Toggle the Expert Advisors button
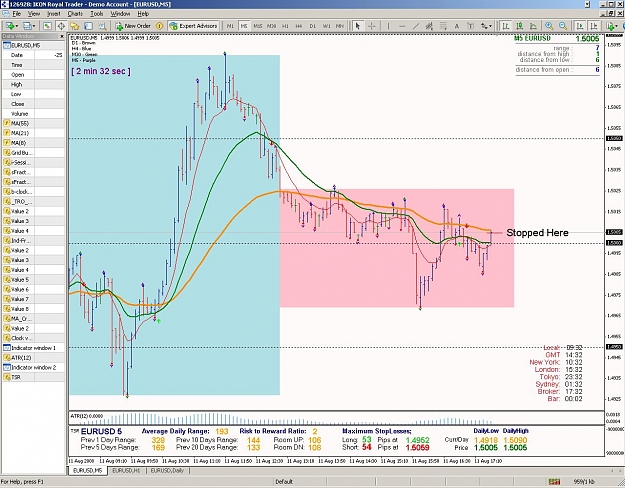The height and width of the screenshot is (488, 625). point(193,26)
